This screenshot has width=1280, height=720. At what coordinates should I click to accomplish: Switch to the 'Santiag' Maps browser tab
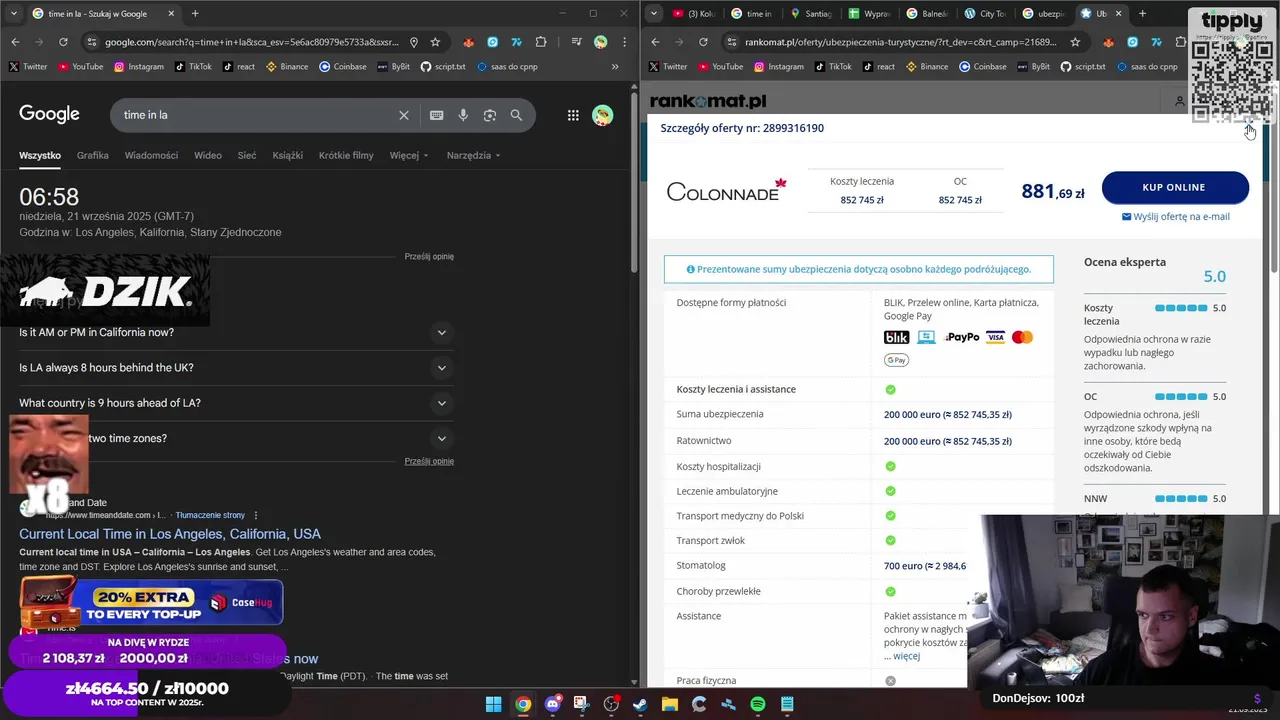(811, 13)
